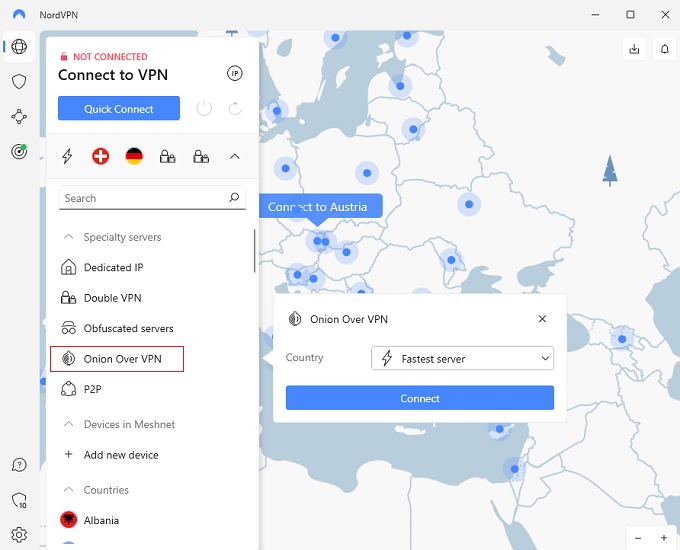Open the Country Fastest server dropdown
The width and height of the screenshot is (680, 550).
click(462, 358)
